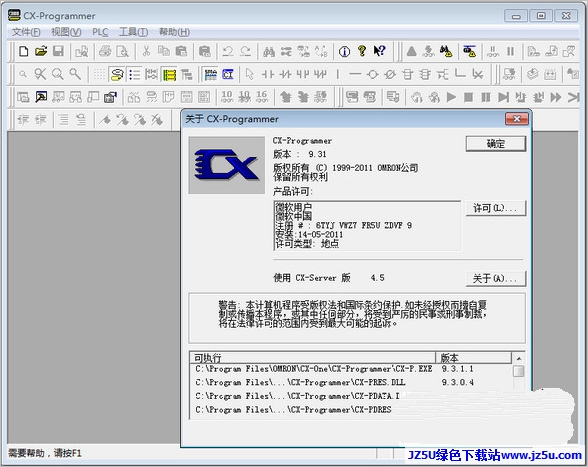Click the gray play triangle simulation icon
Viewport: 588px width, 467px height.
point(451,98)
